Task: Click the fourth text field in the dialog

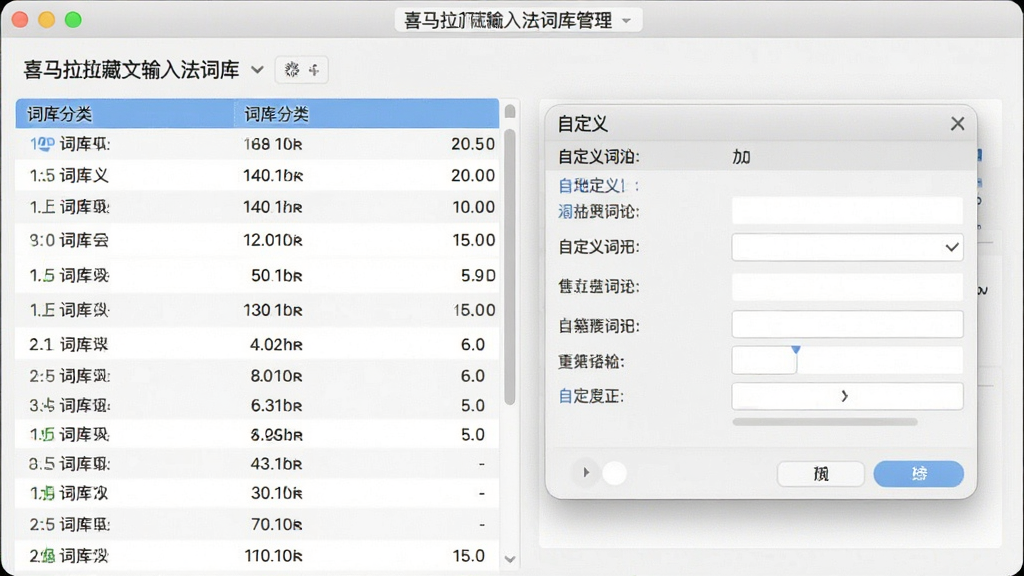Action: tap(847, 325)
